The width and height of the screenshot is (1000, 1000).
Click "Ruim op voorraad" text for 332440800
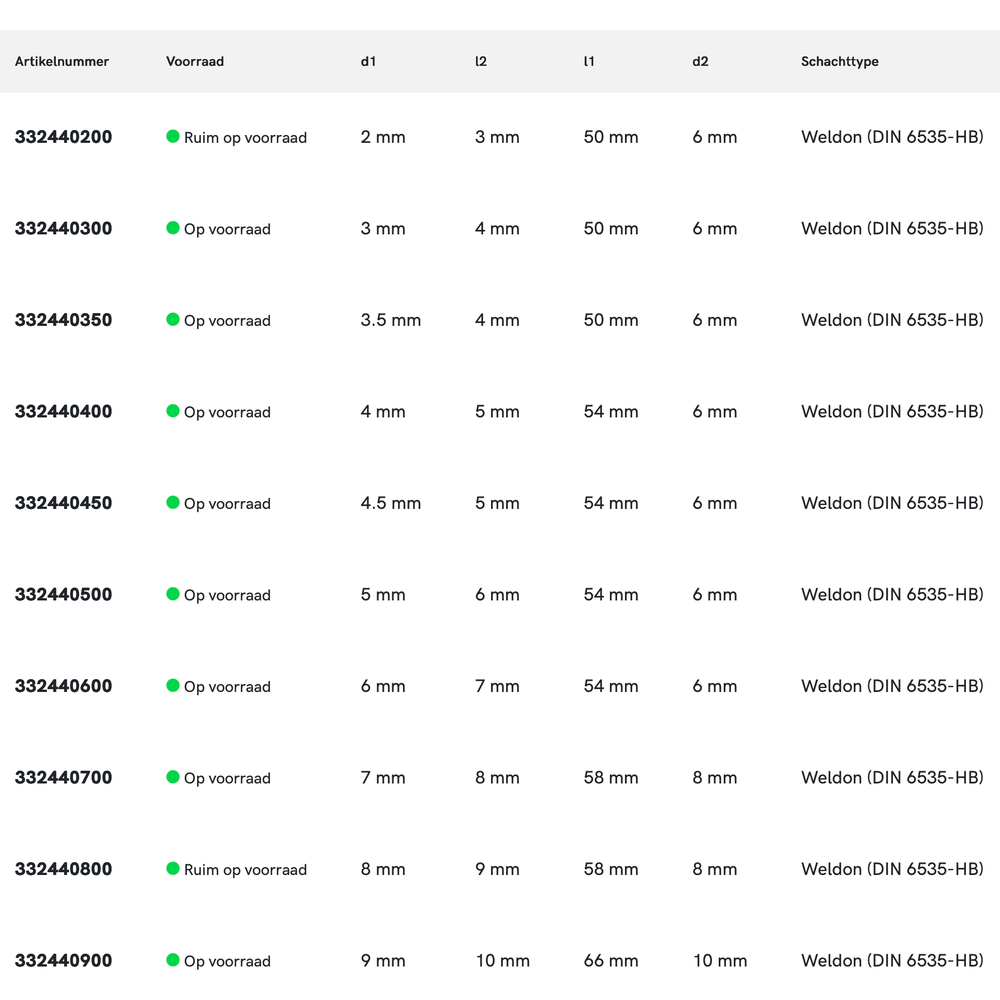[245, 870]
